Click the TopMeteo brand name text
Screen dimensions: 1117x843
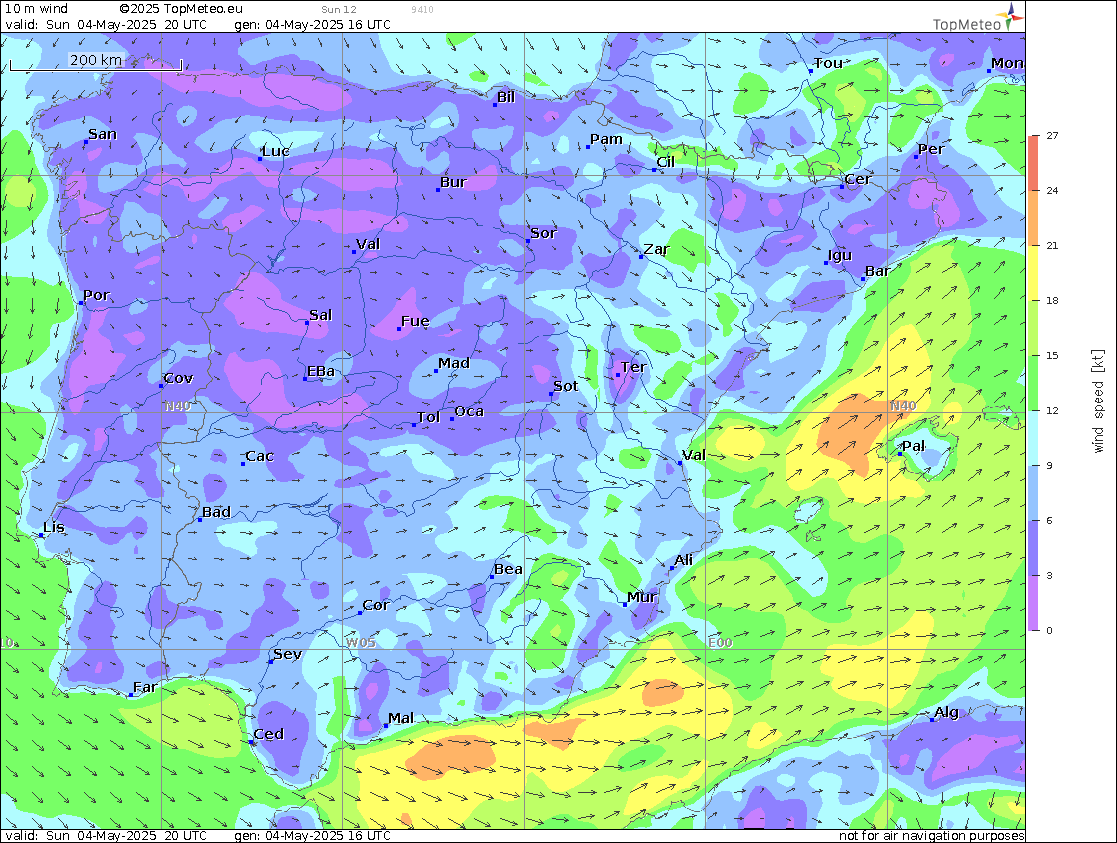967,24
